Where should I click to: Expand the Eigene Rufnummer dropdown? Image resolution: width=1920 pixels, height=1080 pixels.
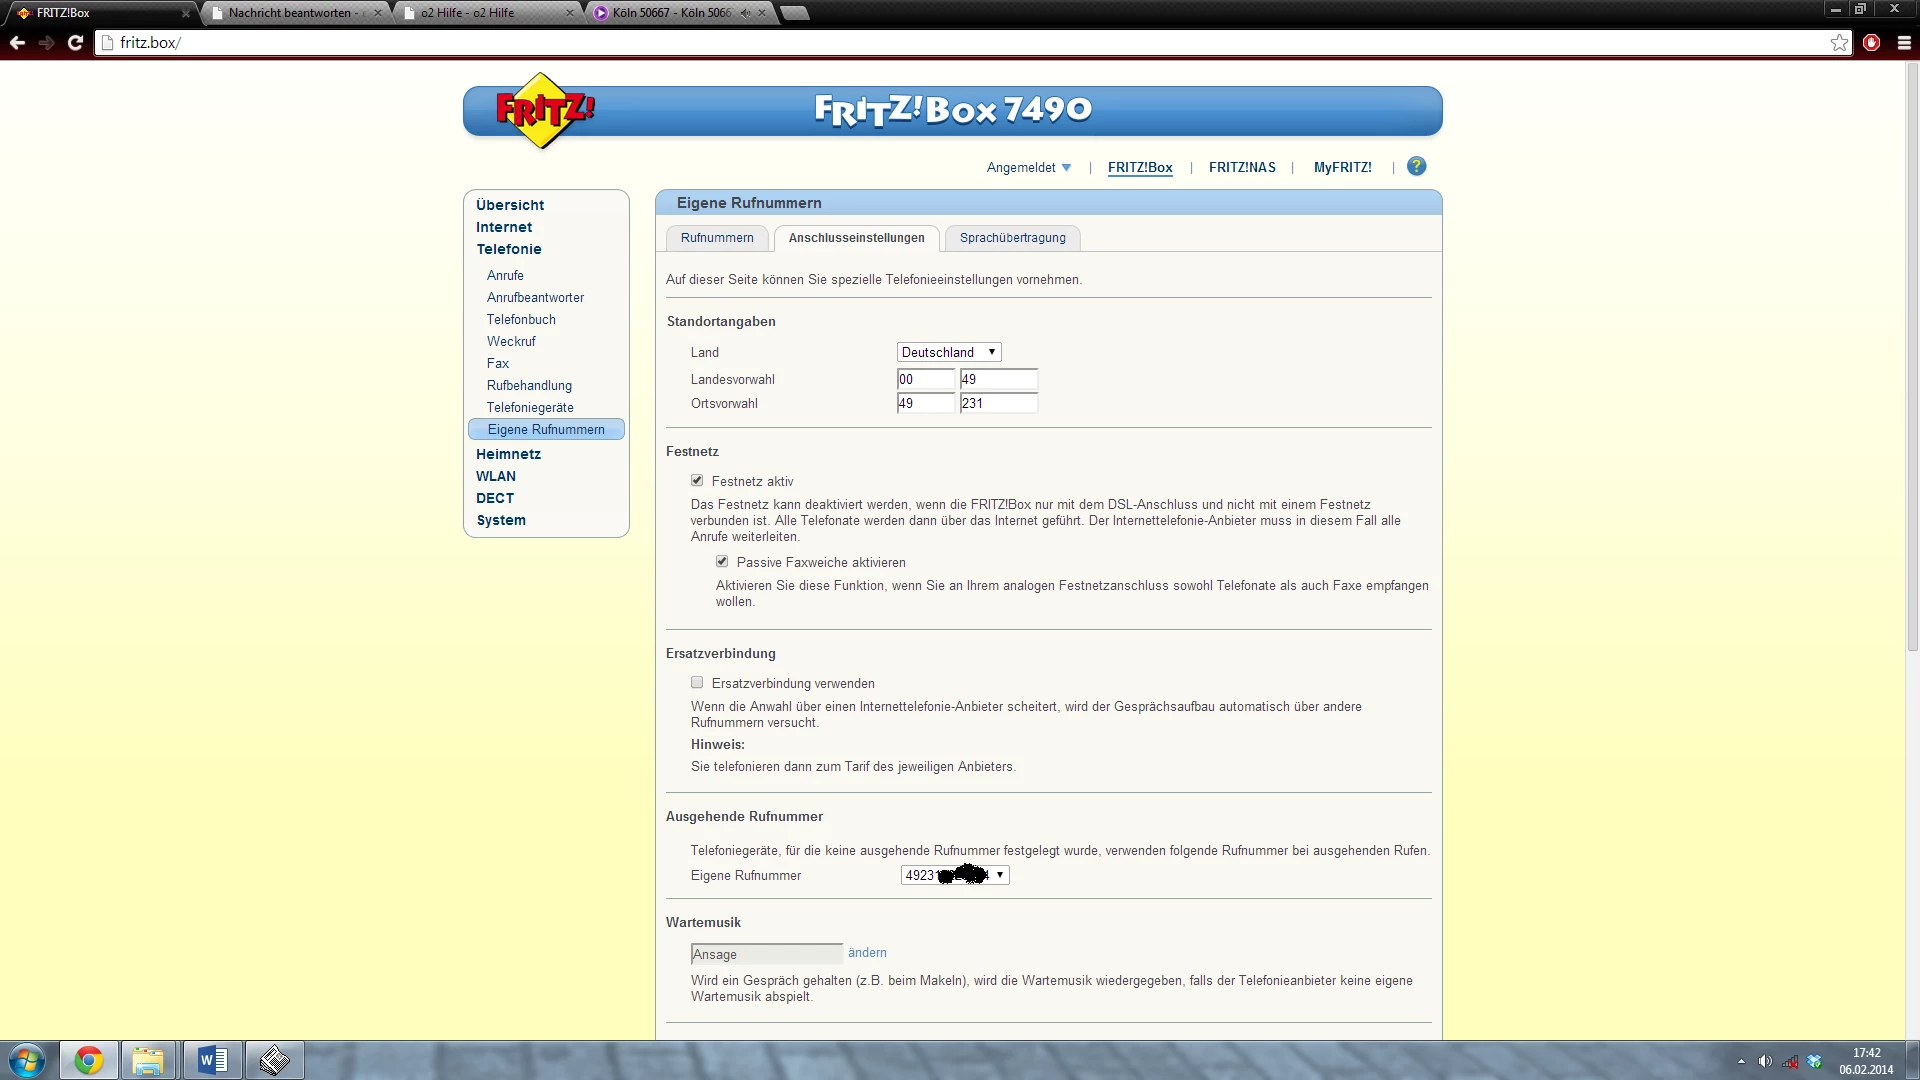coord(955,875)
